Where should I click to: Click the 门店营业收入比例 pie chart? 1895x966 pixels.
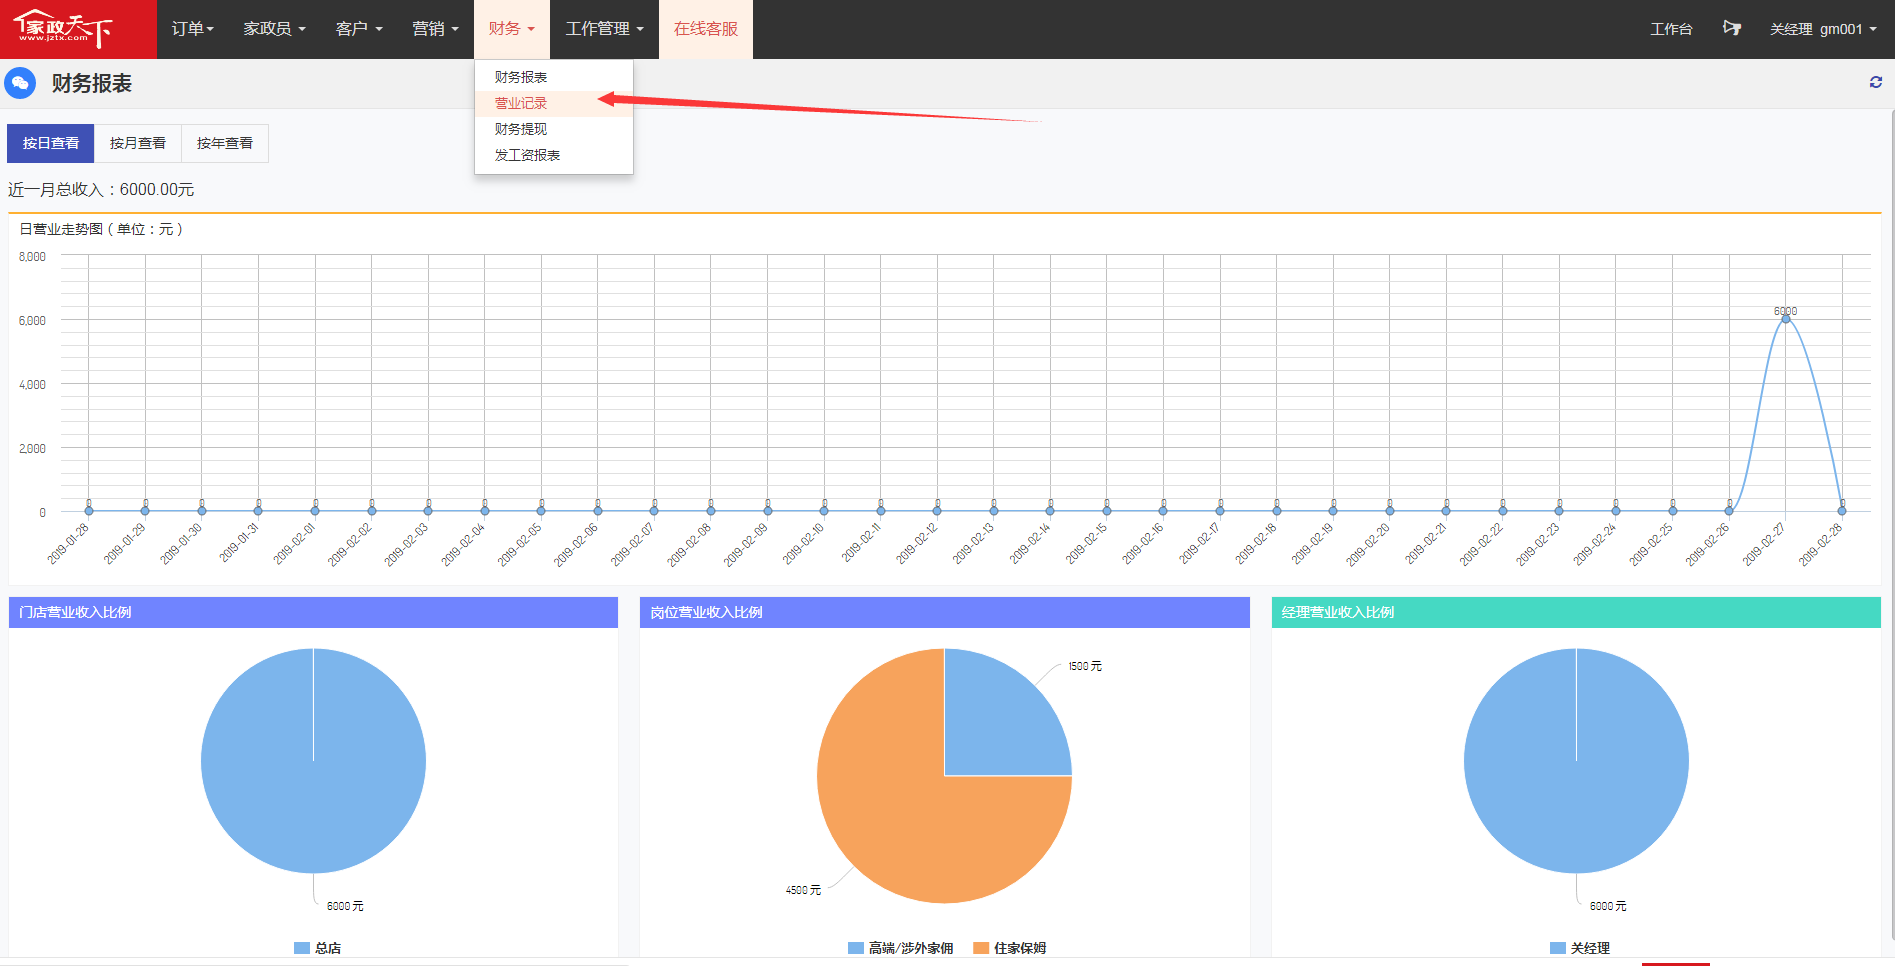(x=313, y=761)
